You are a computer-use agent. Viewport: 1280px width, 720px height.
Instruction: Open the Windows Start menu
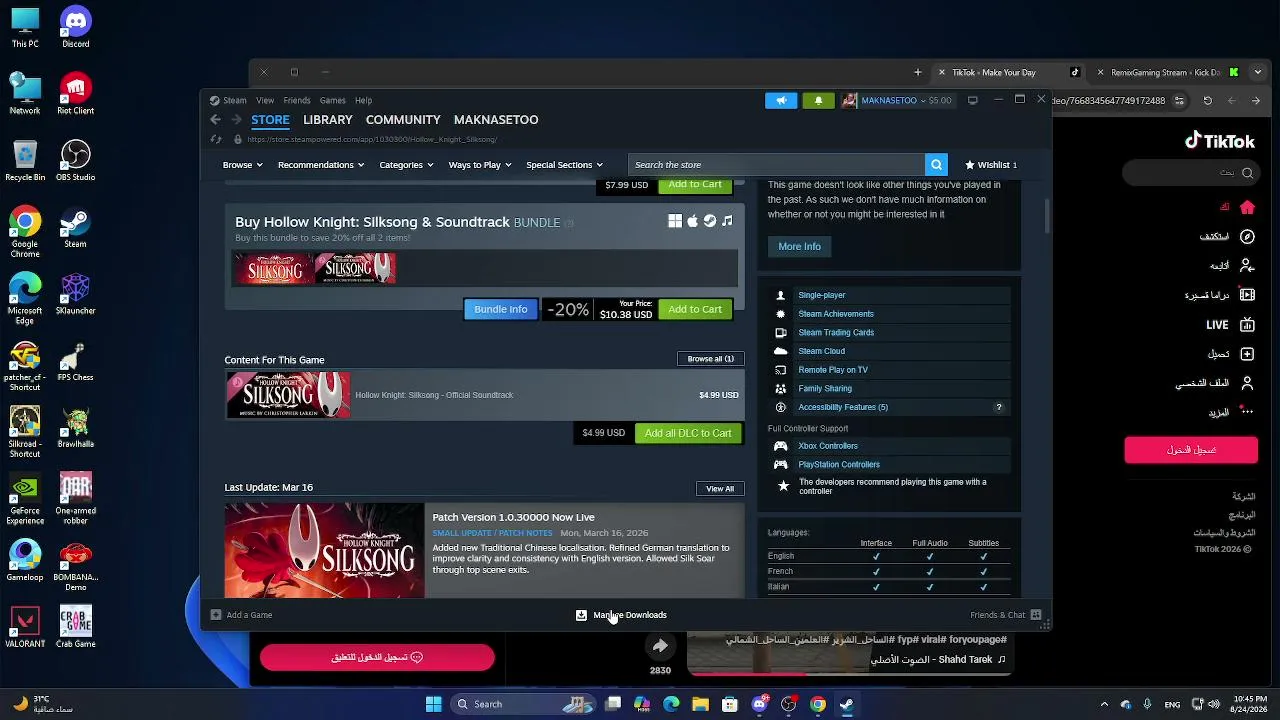point(433,704)
